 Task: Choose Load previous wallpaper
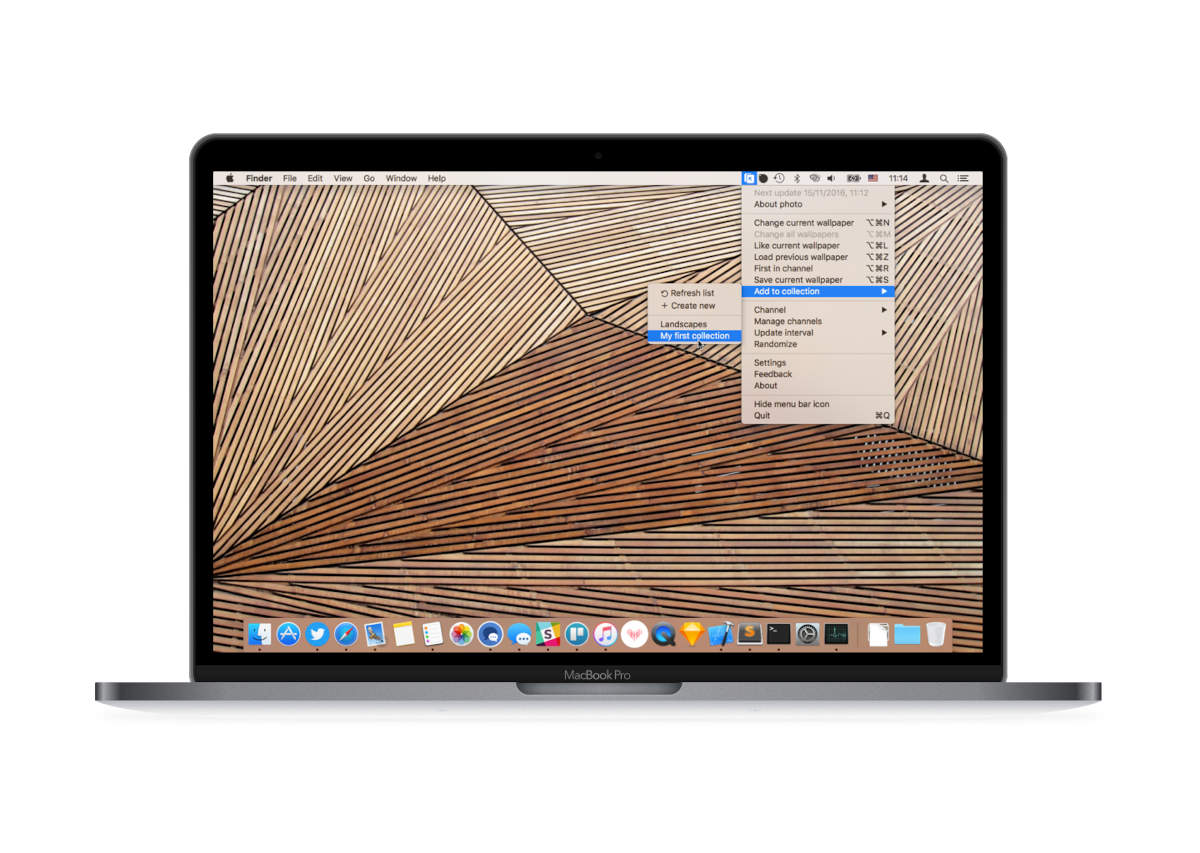pos(818,257)
